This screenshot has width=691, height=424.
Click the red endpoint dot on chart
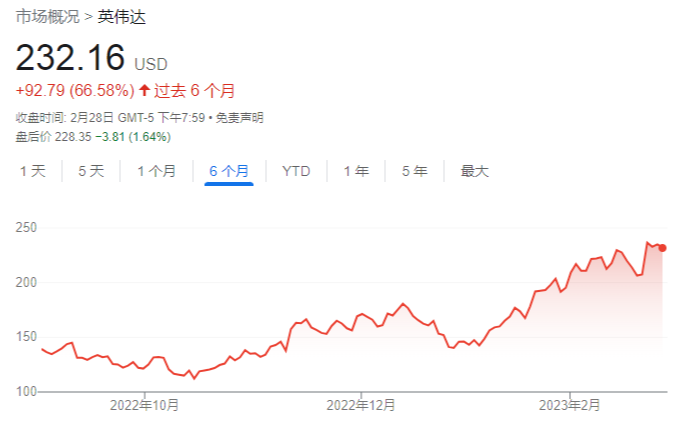click(x=662, y=248)
